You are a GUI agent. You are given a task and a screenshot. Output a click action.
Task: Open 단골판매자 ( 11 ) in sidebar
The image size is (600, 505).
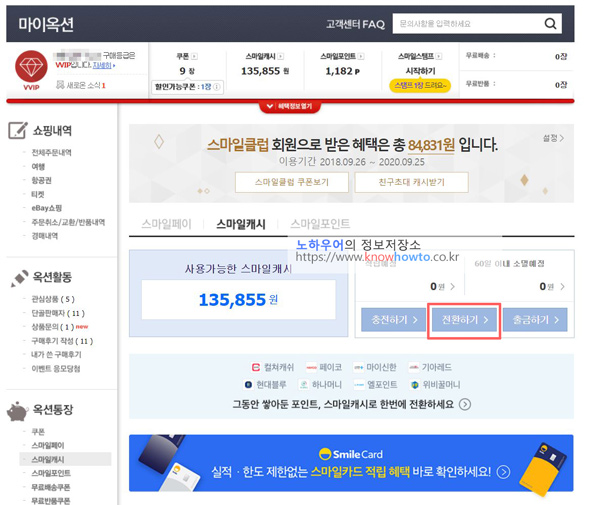[58, 313]
